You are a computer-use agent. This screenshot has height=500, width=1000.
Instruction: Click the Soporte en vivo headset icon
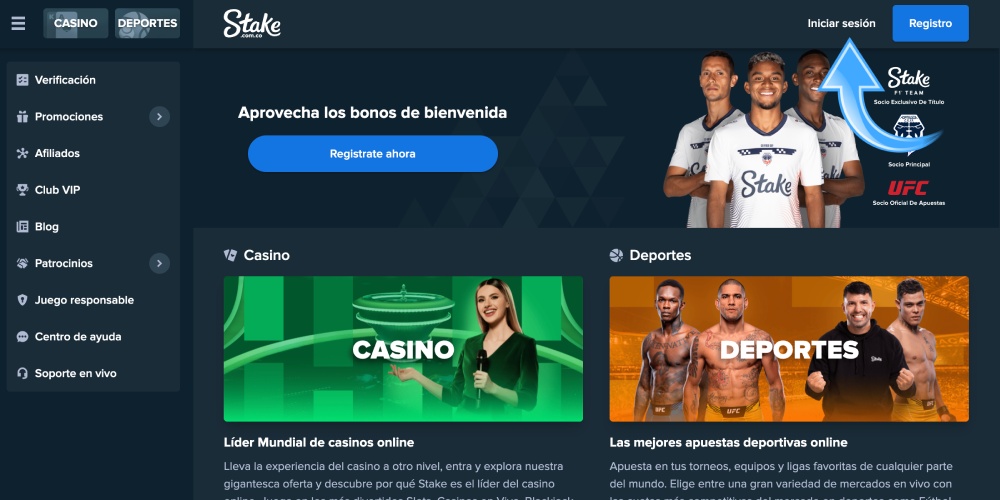coord(22,374)
